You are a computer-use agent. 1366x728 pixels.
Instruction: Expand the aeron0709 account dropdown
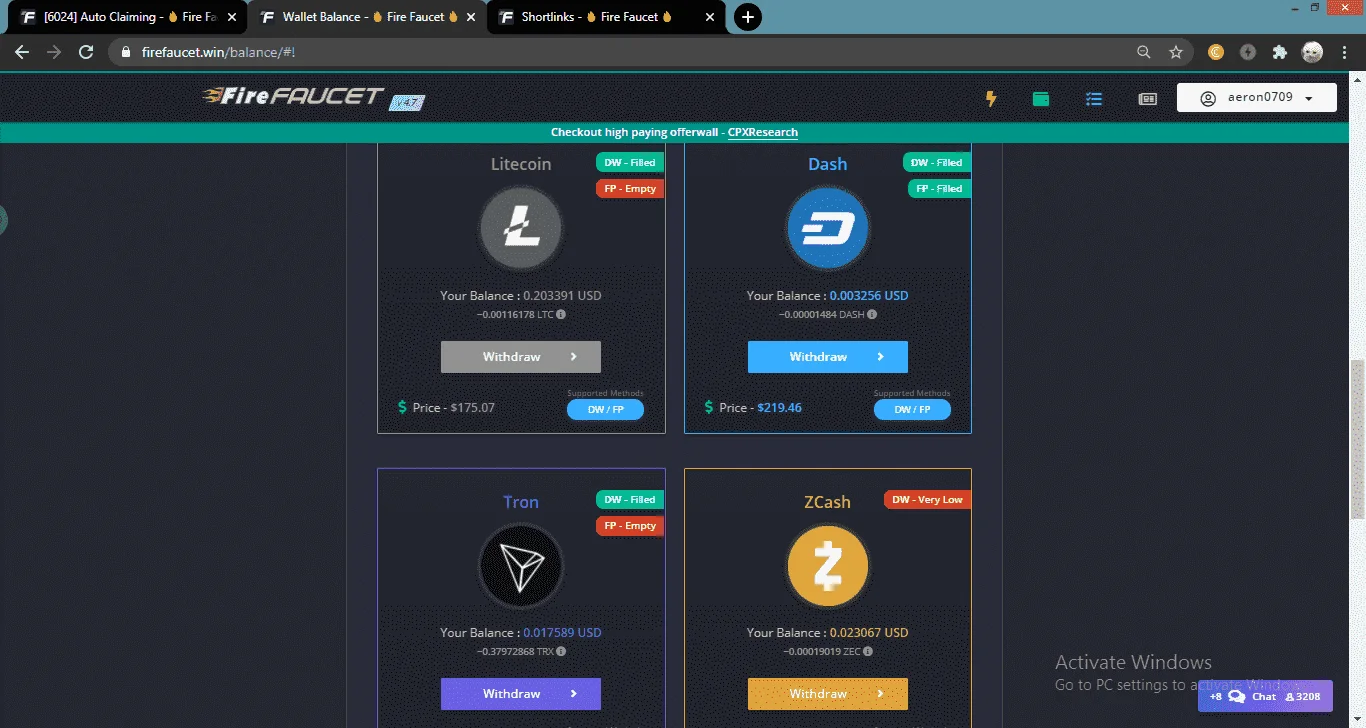1257,98
